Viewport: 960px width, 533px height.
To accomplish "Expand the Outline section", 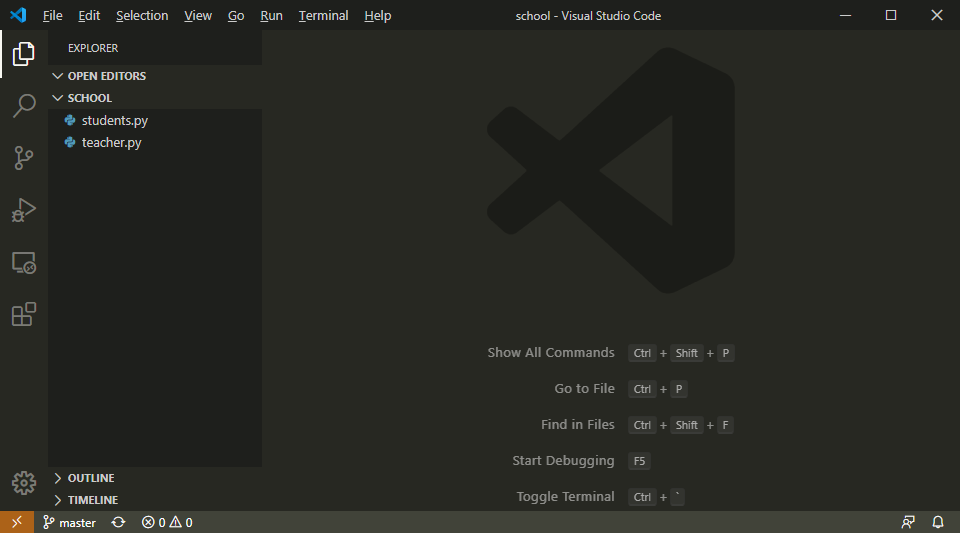I will click(x=155, y=478).
